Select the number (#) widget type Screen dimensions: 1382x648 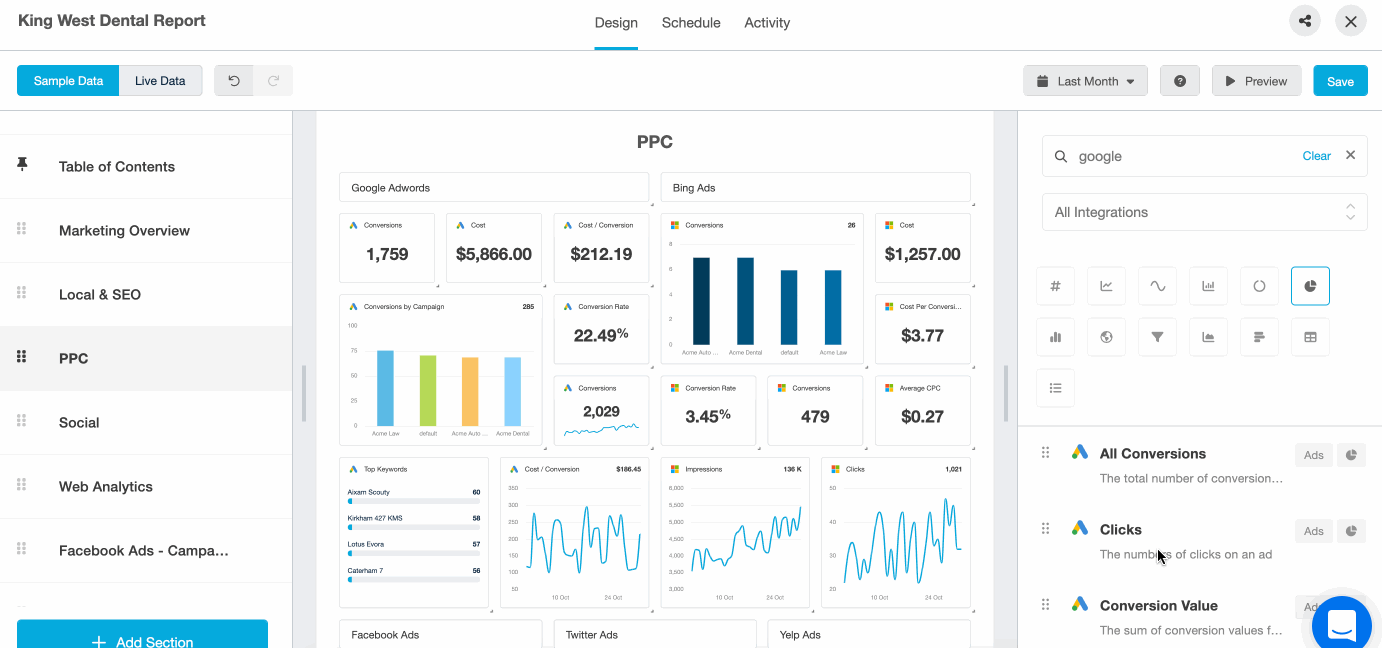pos(1056,286)
